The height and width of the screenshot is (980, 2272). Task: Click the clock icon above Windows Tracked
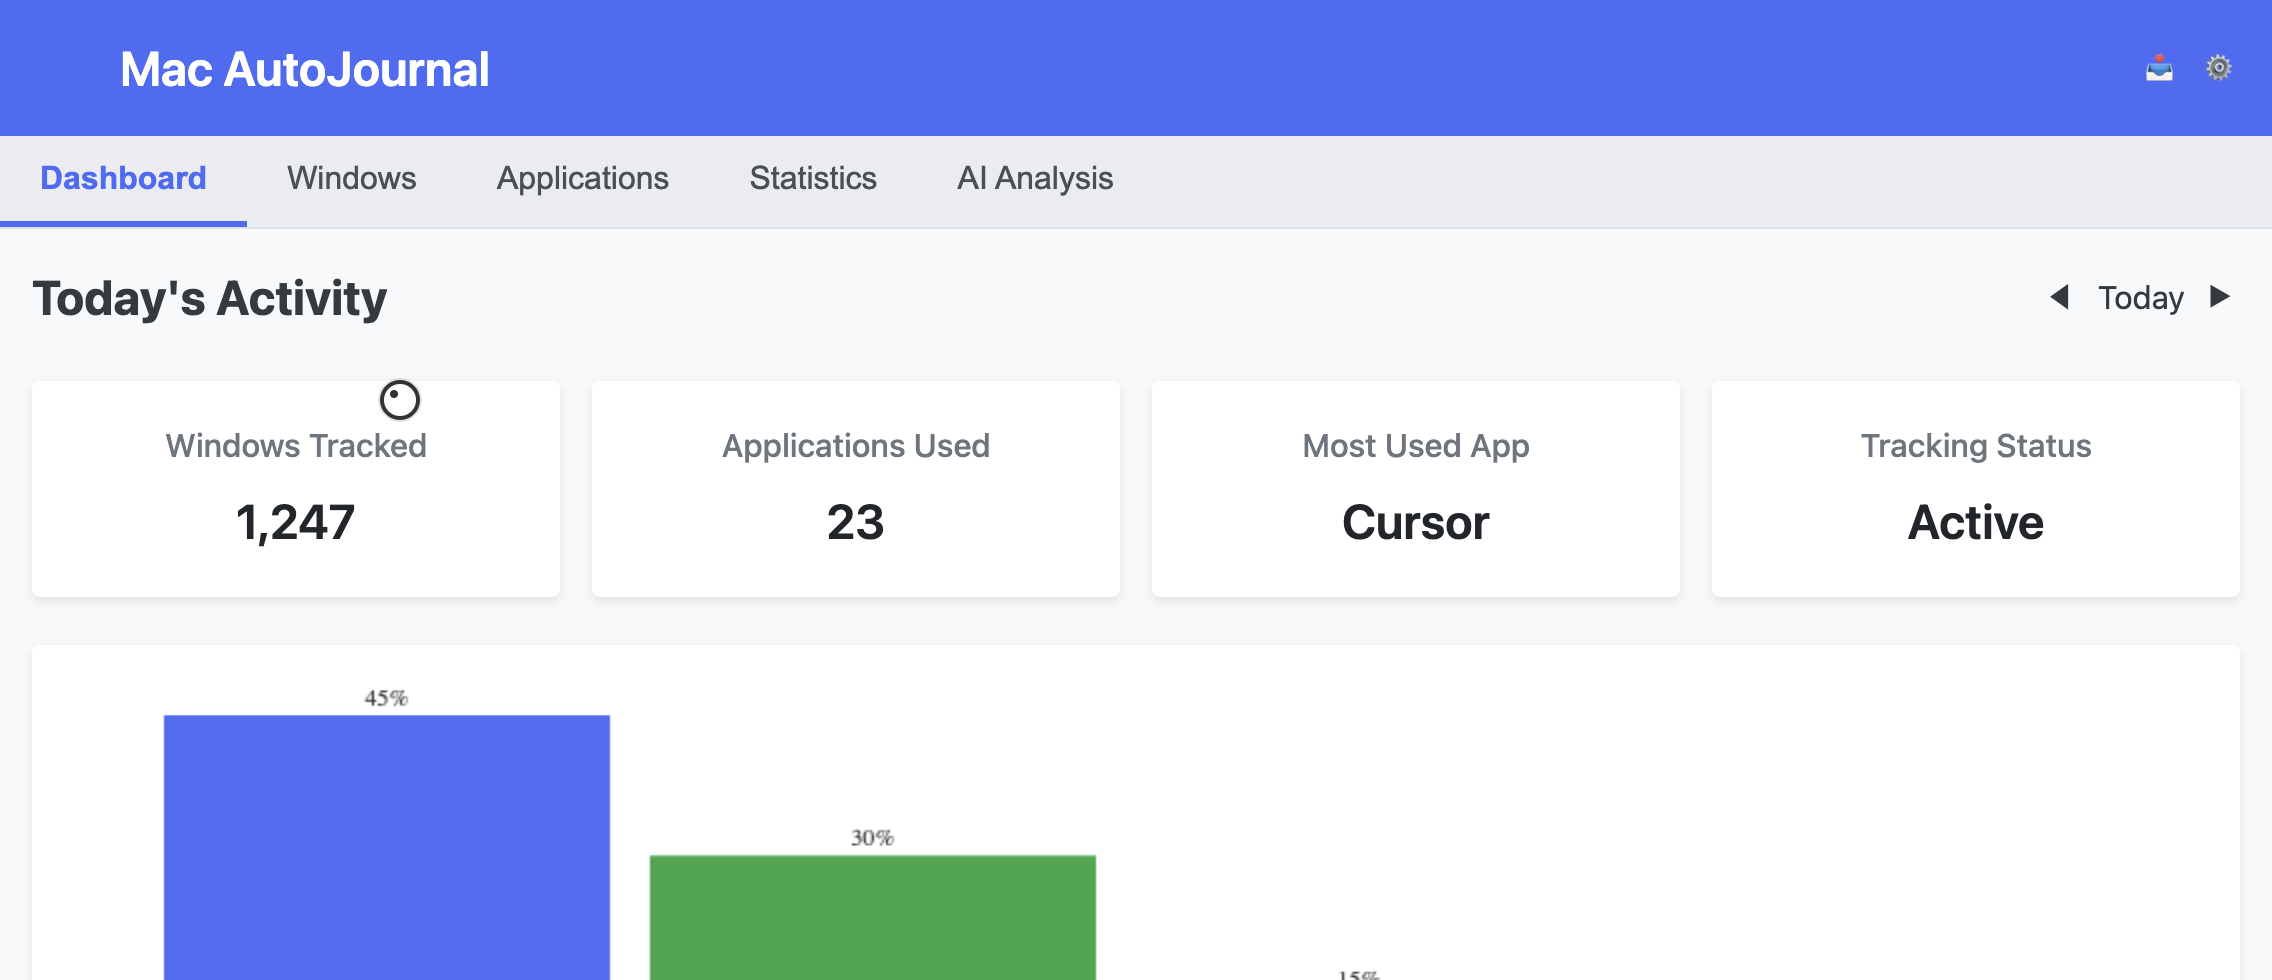pos(399,398)
